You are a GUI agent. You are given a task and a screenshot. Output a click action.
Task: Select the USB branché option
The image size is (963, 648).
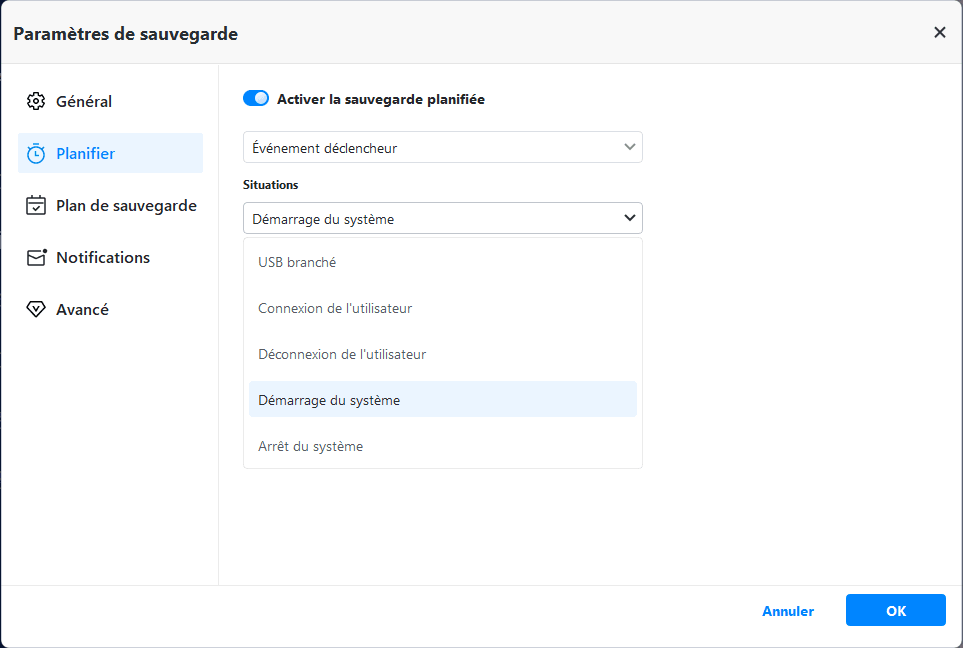(297, 263)
